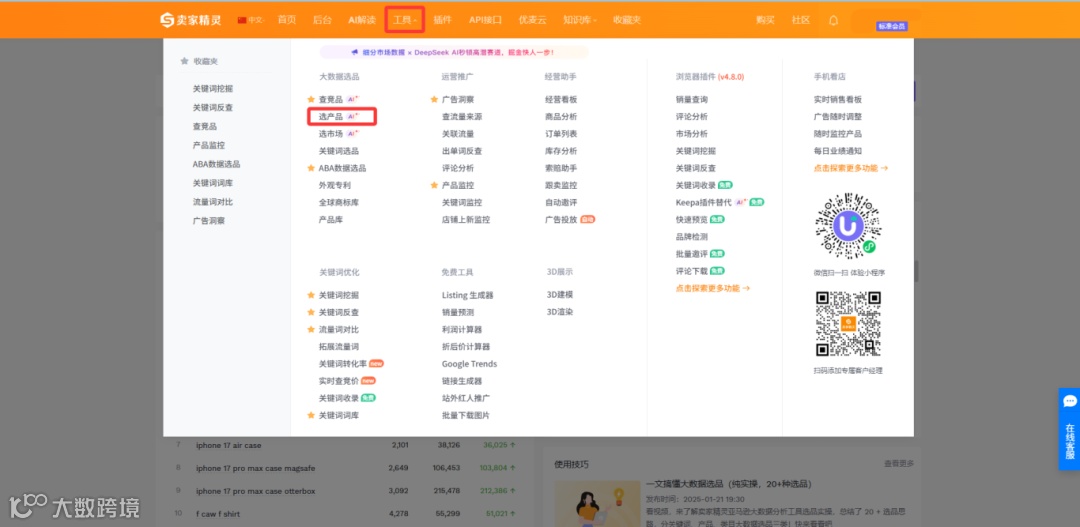
Task: Open 收藏夹 in the top navigation
Action: click(627, 20)
